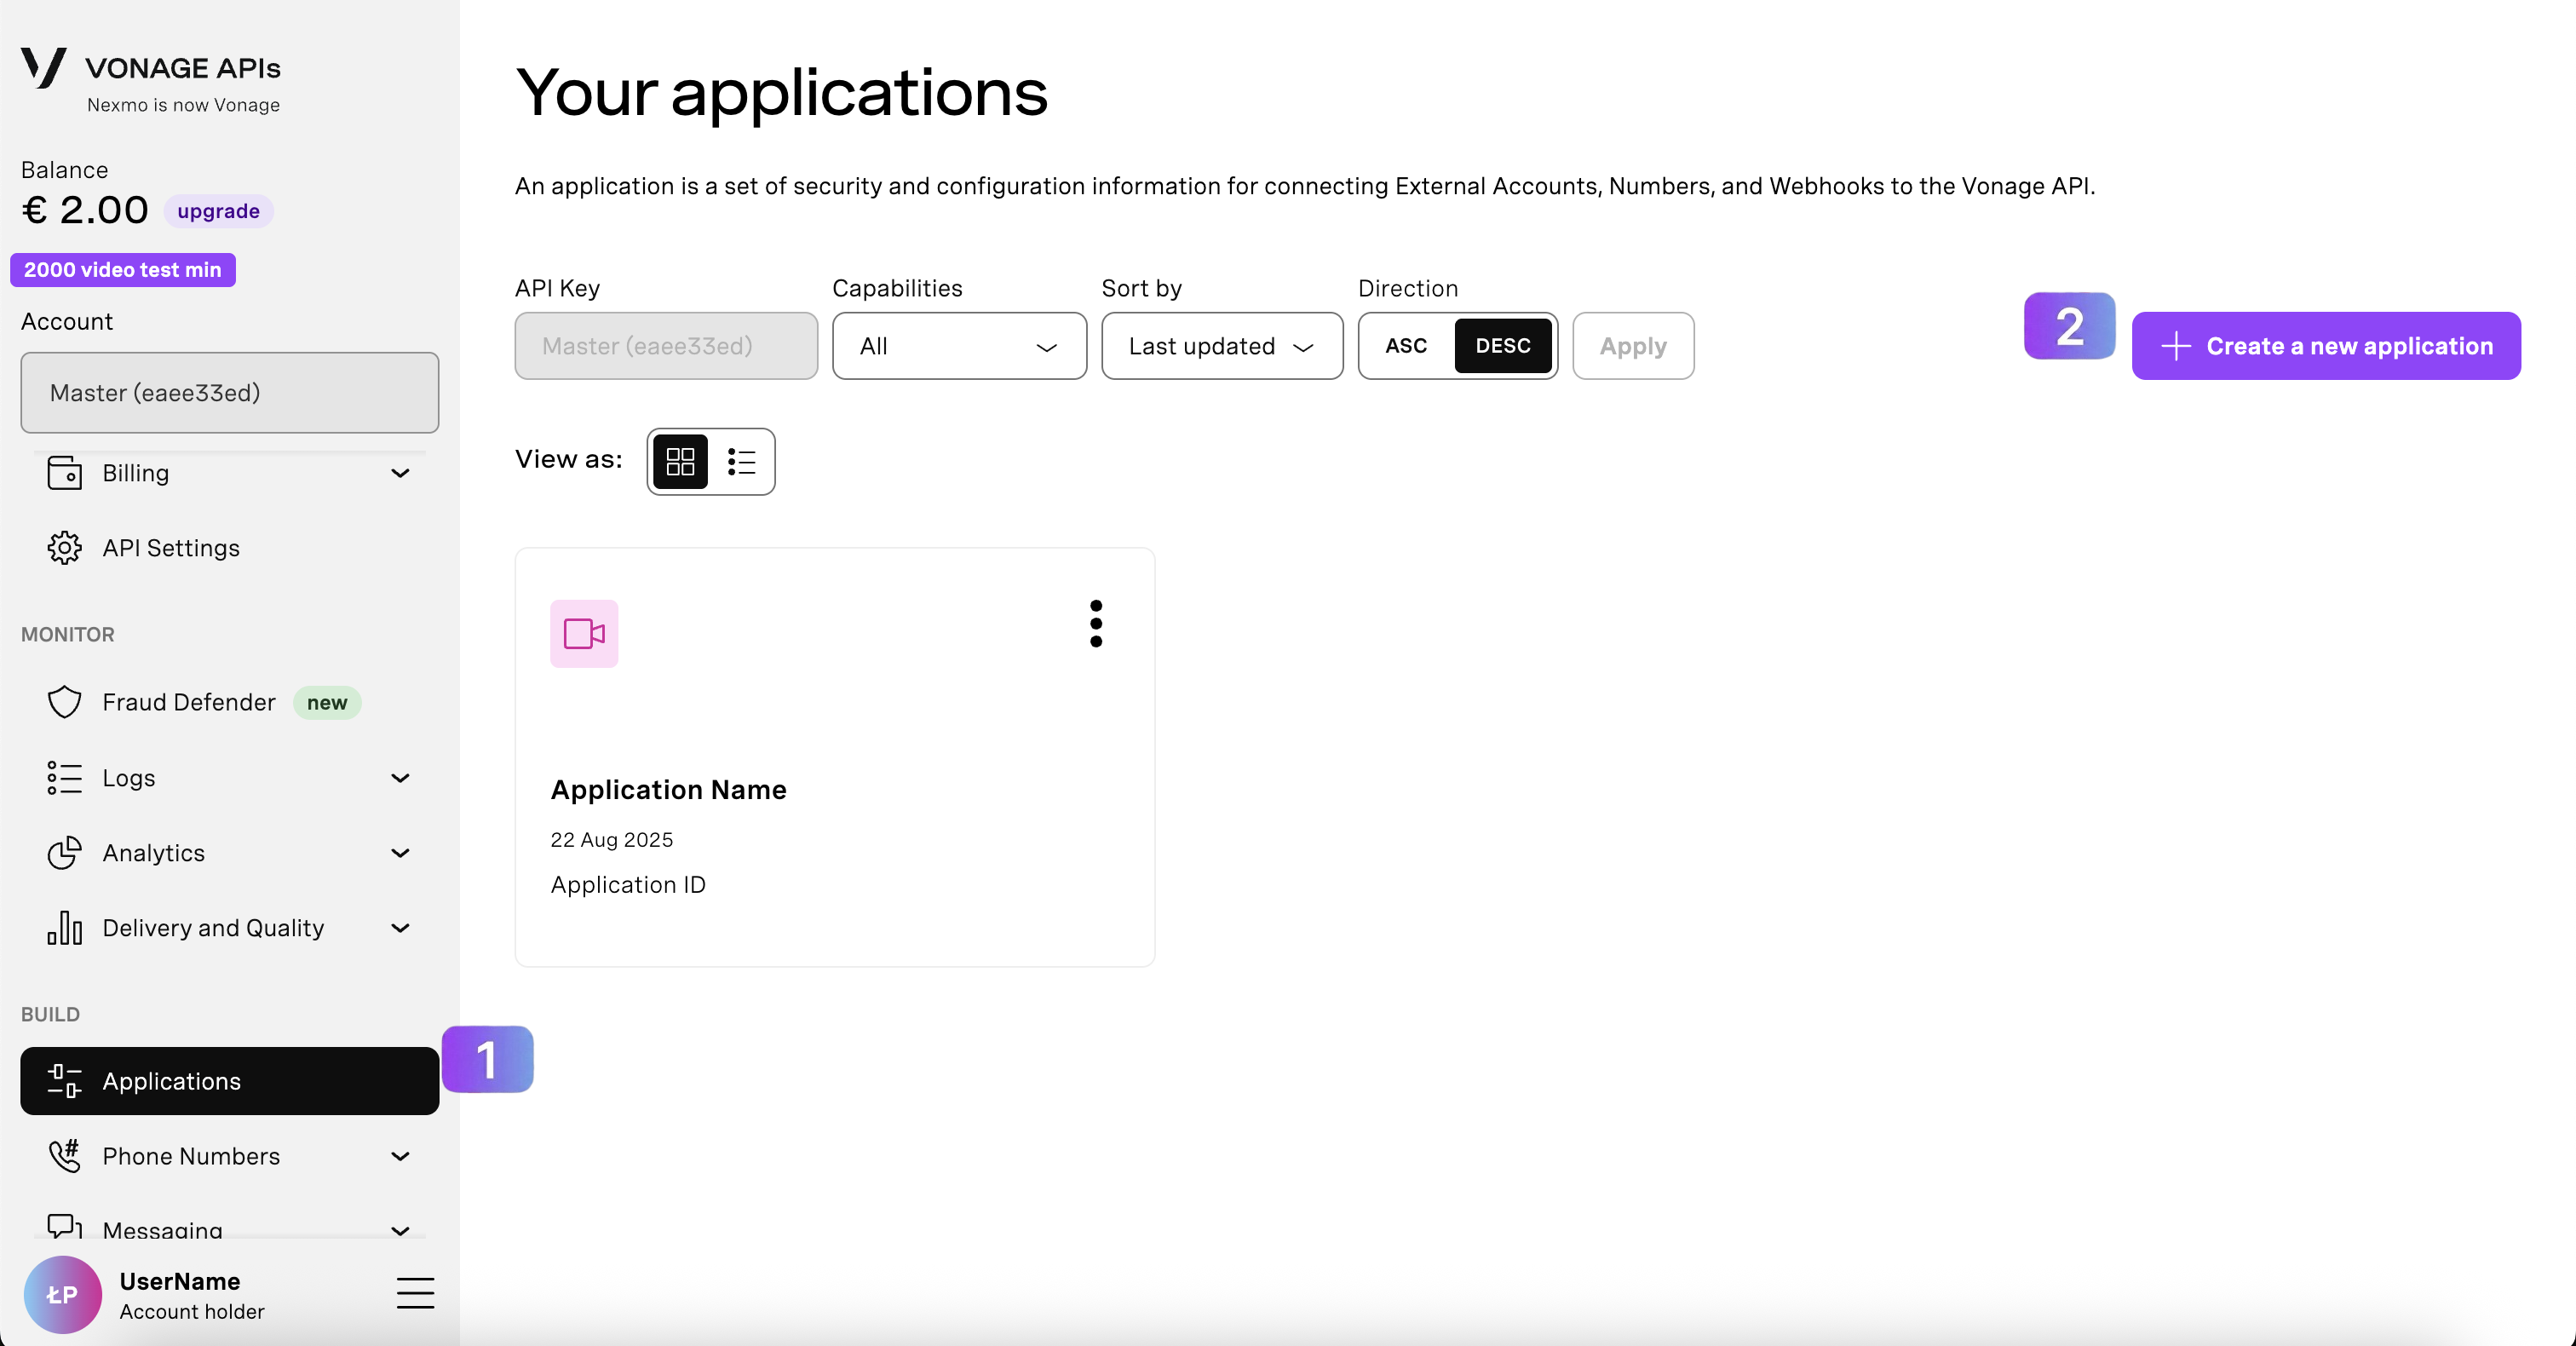Viewport: 2576px width, 1346px height.
Task: Set sort direction to ASC
Action: point(1405,346)
